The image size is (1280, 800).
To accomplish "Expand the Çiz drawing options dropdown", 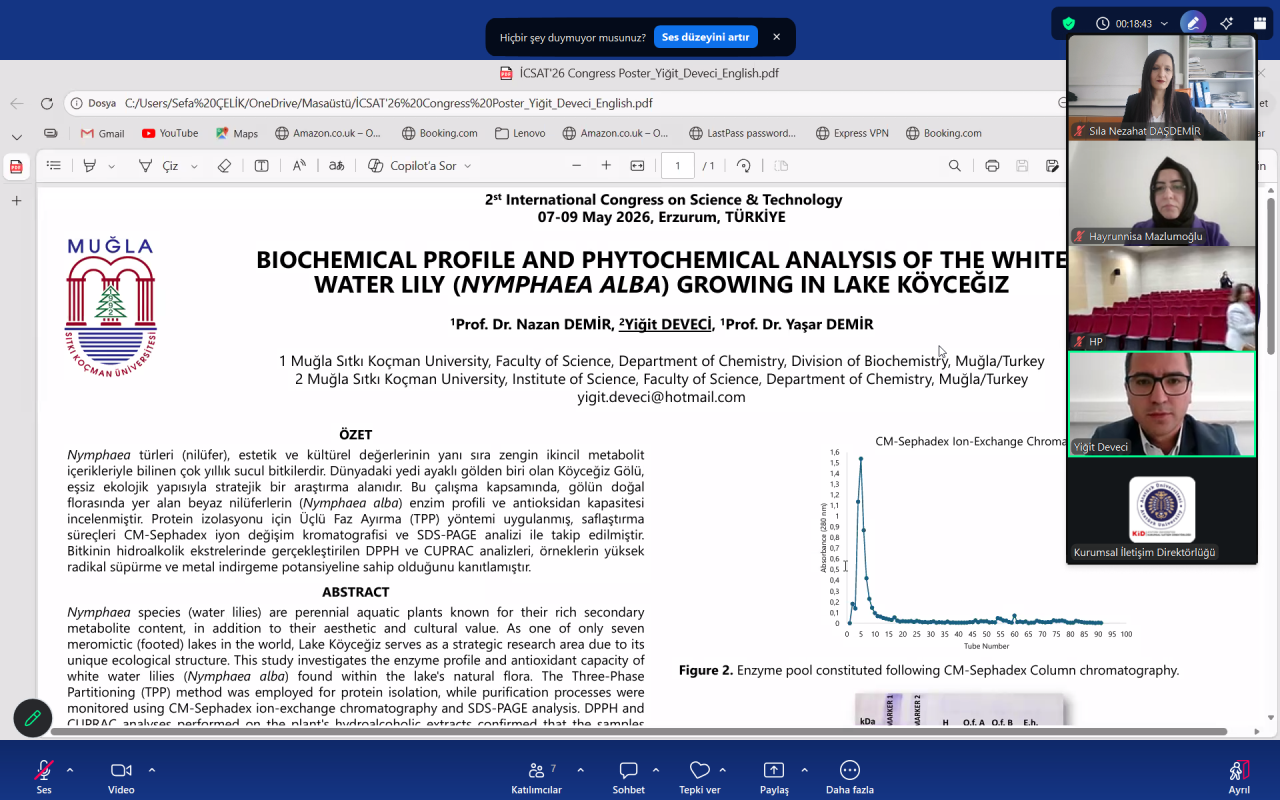I will tap(194, 166).
